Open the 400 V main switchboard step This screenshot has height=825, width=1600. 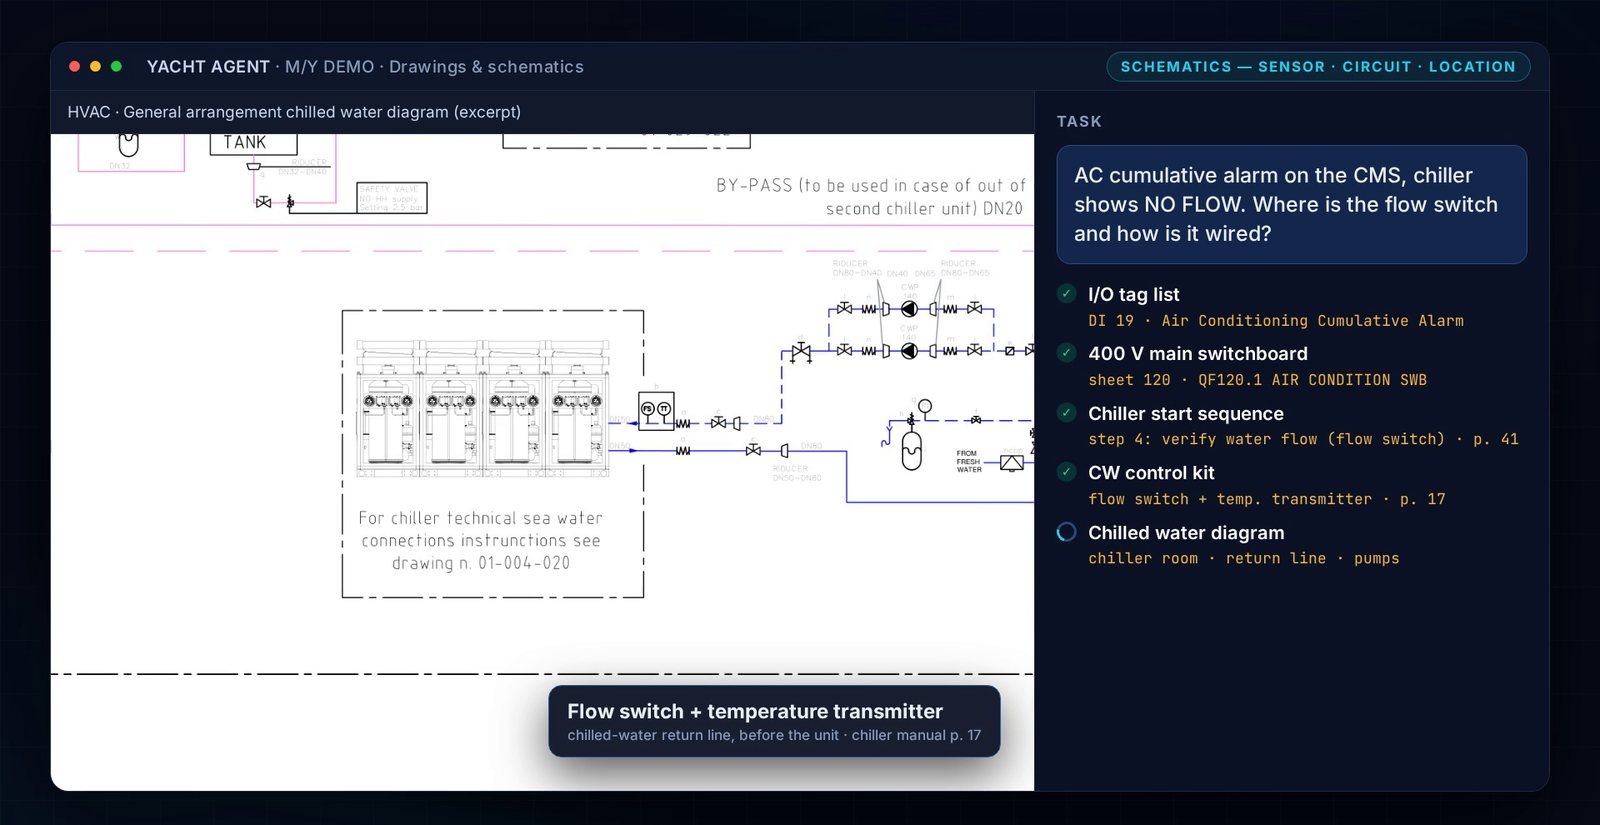pos(1290,366)
